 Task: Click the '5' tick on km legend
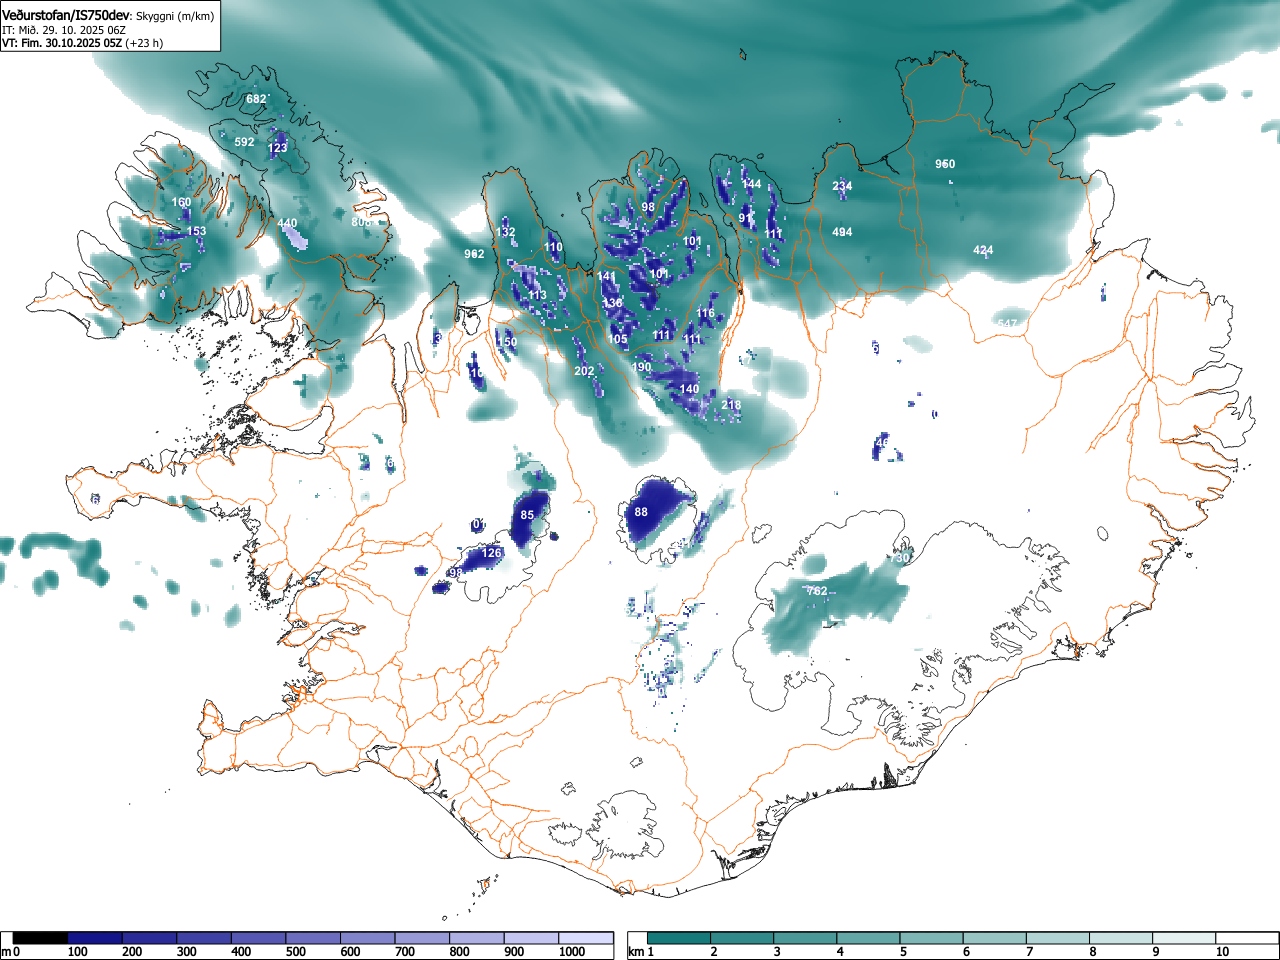pos(902,952)
